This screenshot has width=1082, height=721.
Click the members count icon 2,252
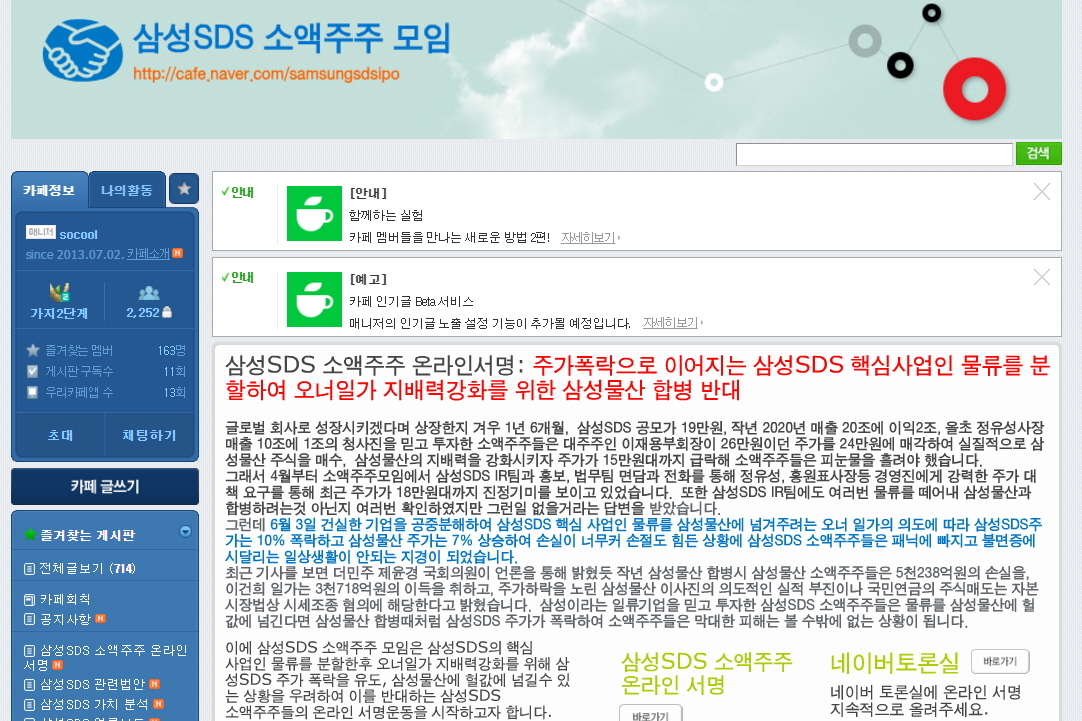tap(149, 293)
